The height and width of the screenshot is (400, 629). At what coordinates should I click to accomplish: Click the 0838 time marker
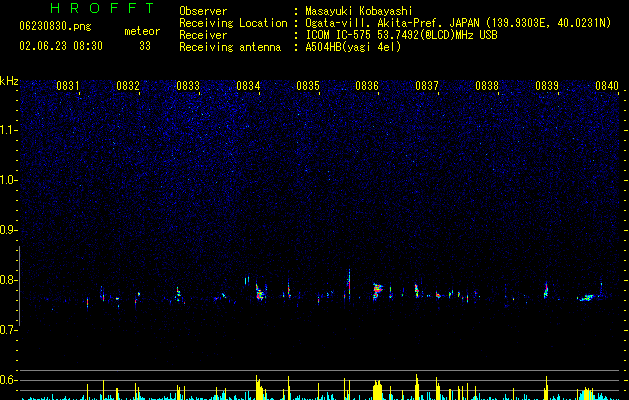click(487, 86)
